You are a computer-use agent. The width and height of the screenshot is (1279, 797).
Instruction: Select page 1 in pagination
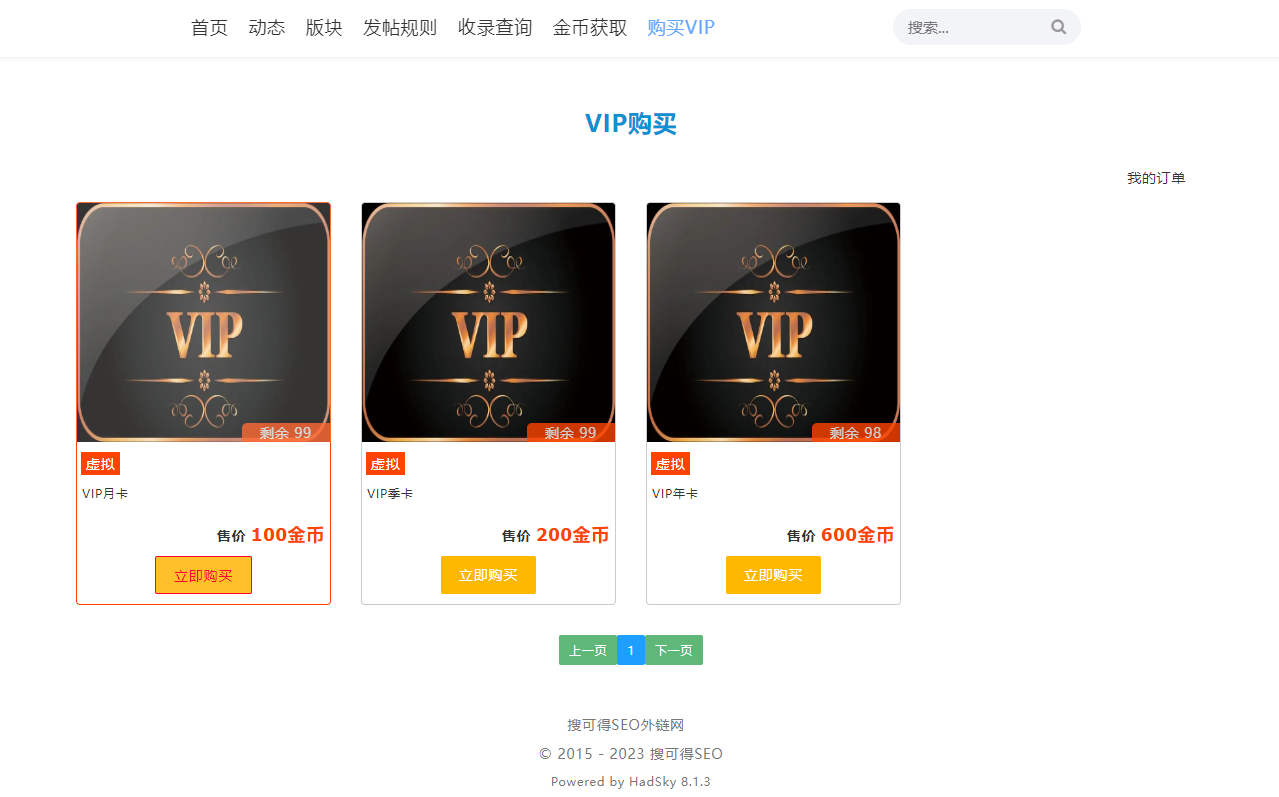(631, 650)
